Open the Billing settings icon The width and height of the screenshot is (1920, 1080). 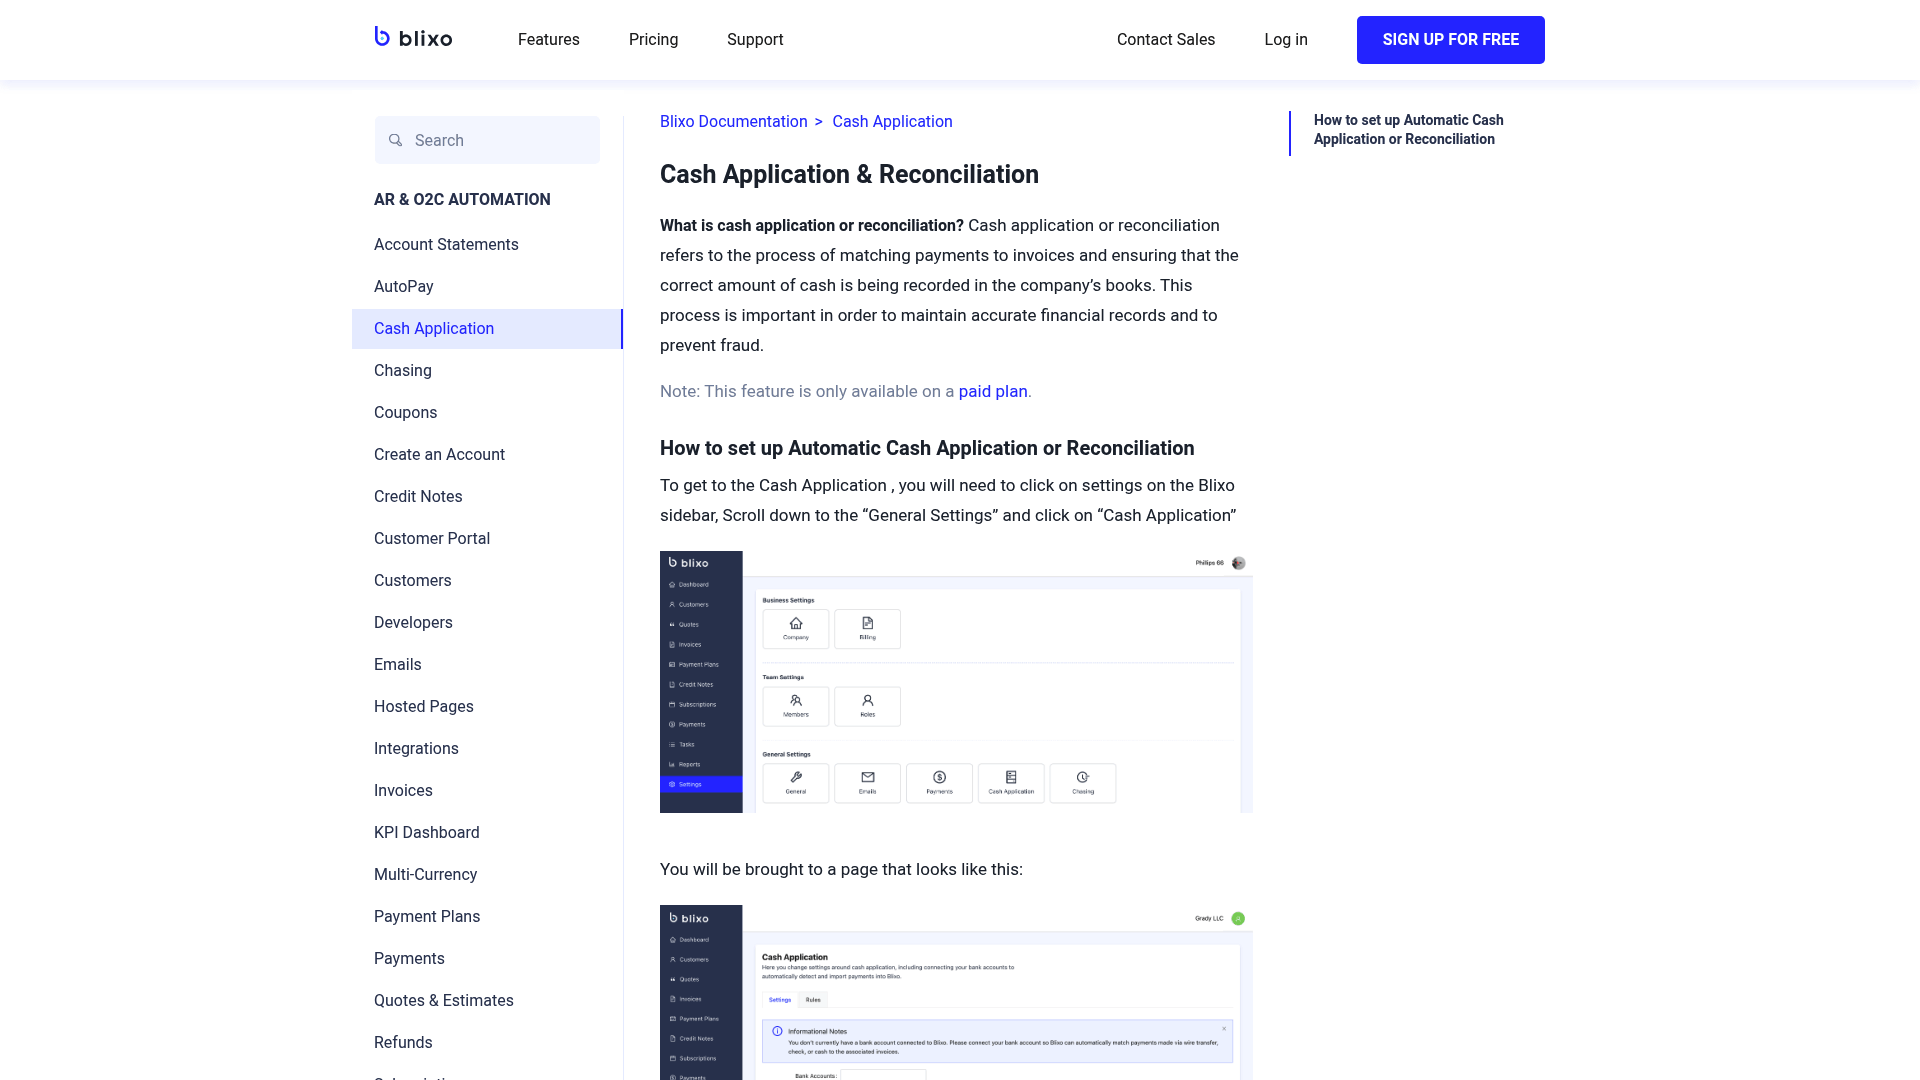pyautogui.click(x=867, y=629)
